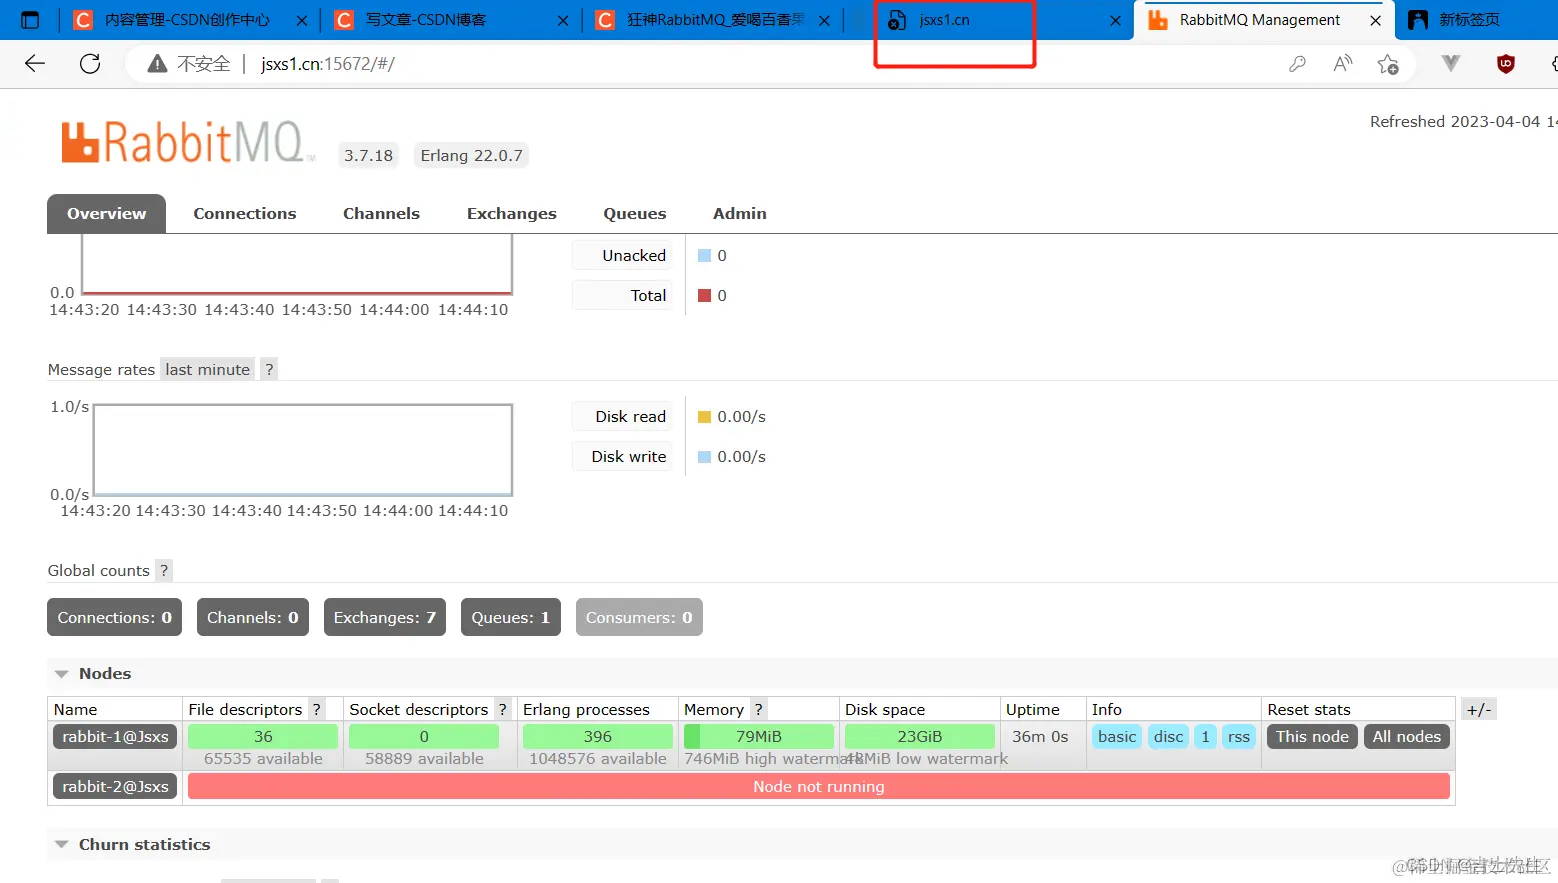The image size is (1558, 883).
Task: Open node rabbit-1@Jsxs details
Action: tap(115, 737)
